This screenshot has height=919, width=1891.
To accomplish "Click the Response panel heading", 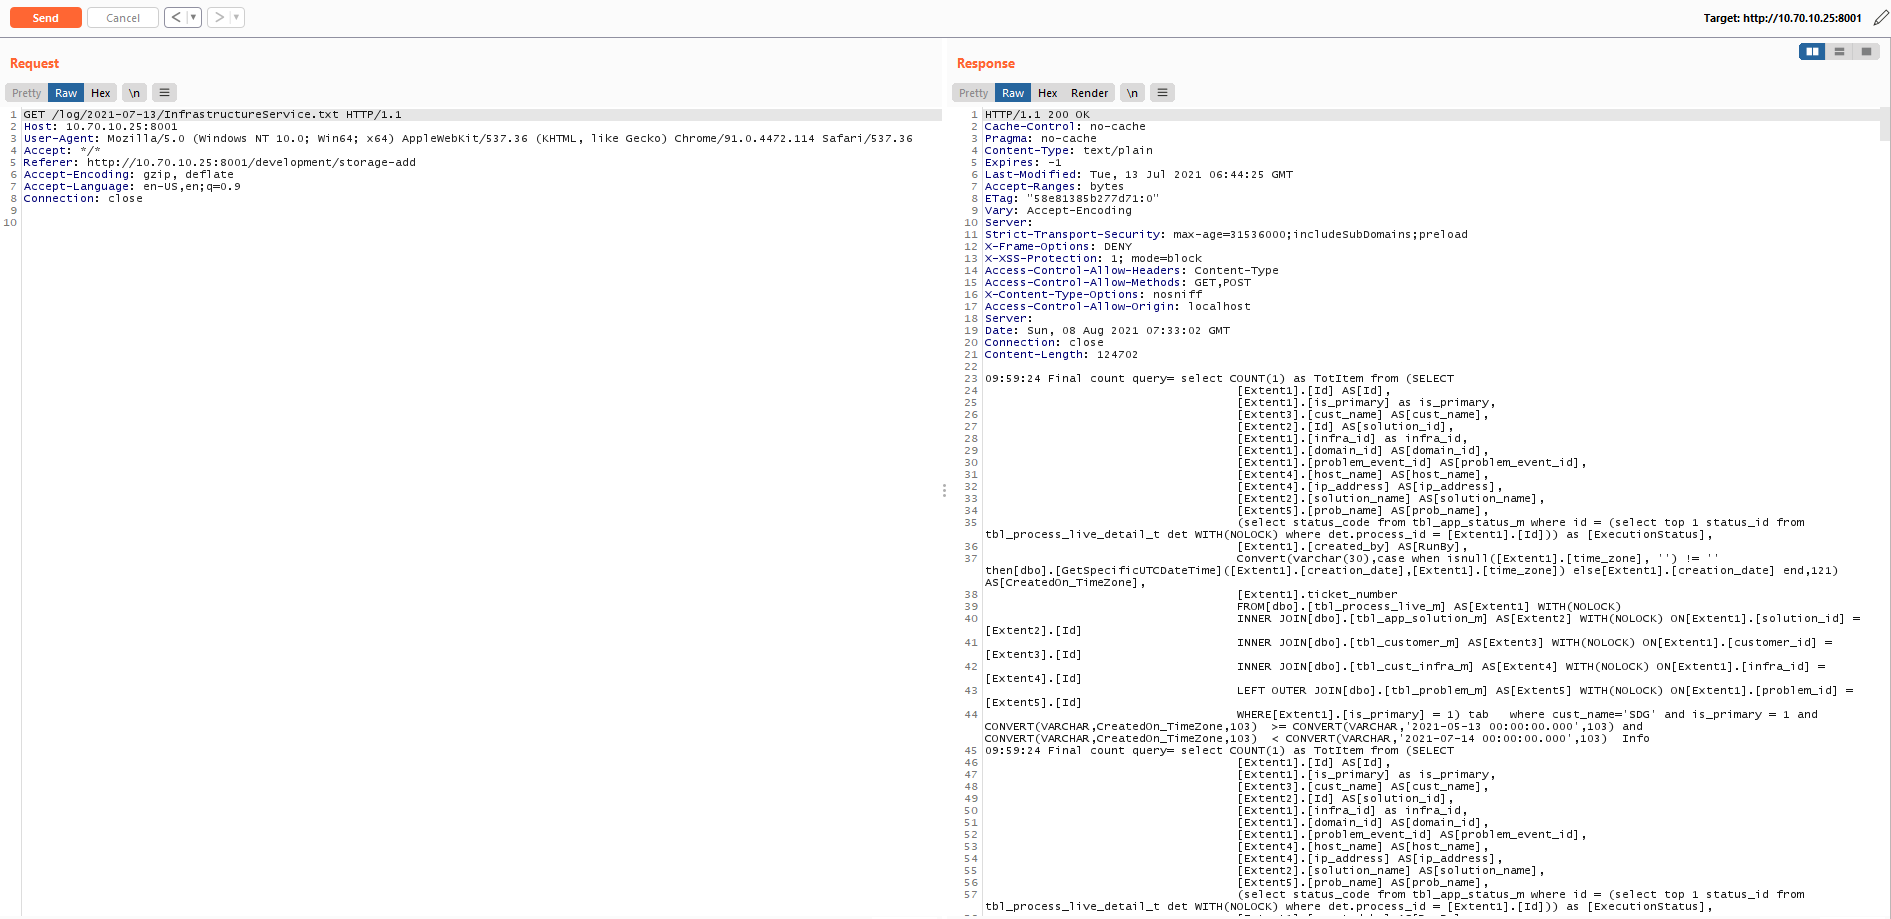I will click(986, 63).
